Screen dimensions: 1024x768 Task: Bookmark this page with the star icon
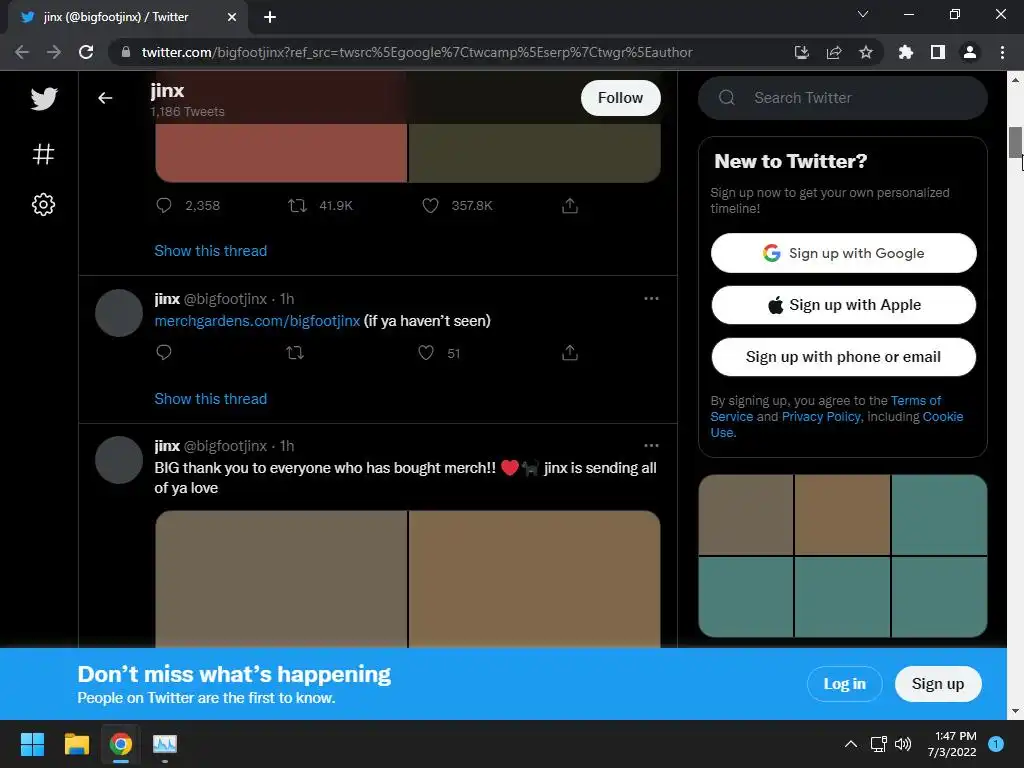(x=866, y=52)
